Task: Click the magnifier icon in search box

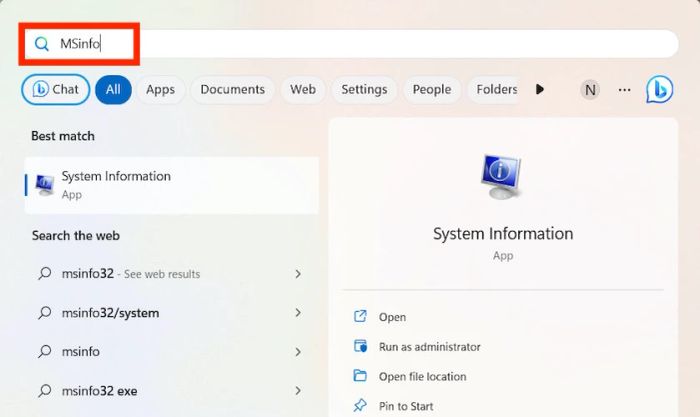Action: [42, 44]
